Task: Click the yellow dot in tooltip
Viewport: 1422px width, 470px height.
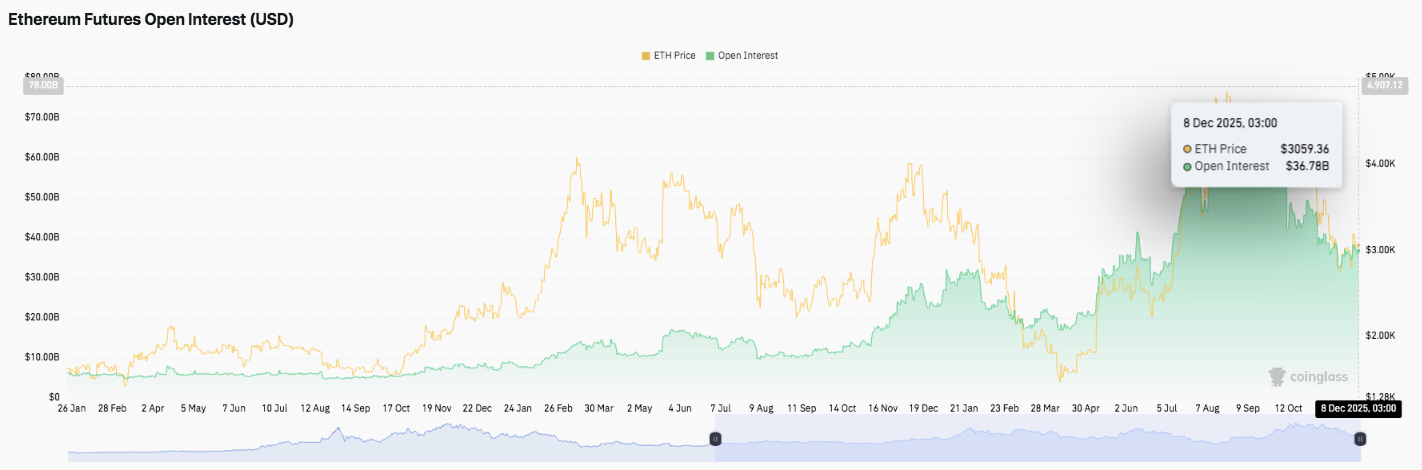Action: 1187,149
